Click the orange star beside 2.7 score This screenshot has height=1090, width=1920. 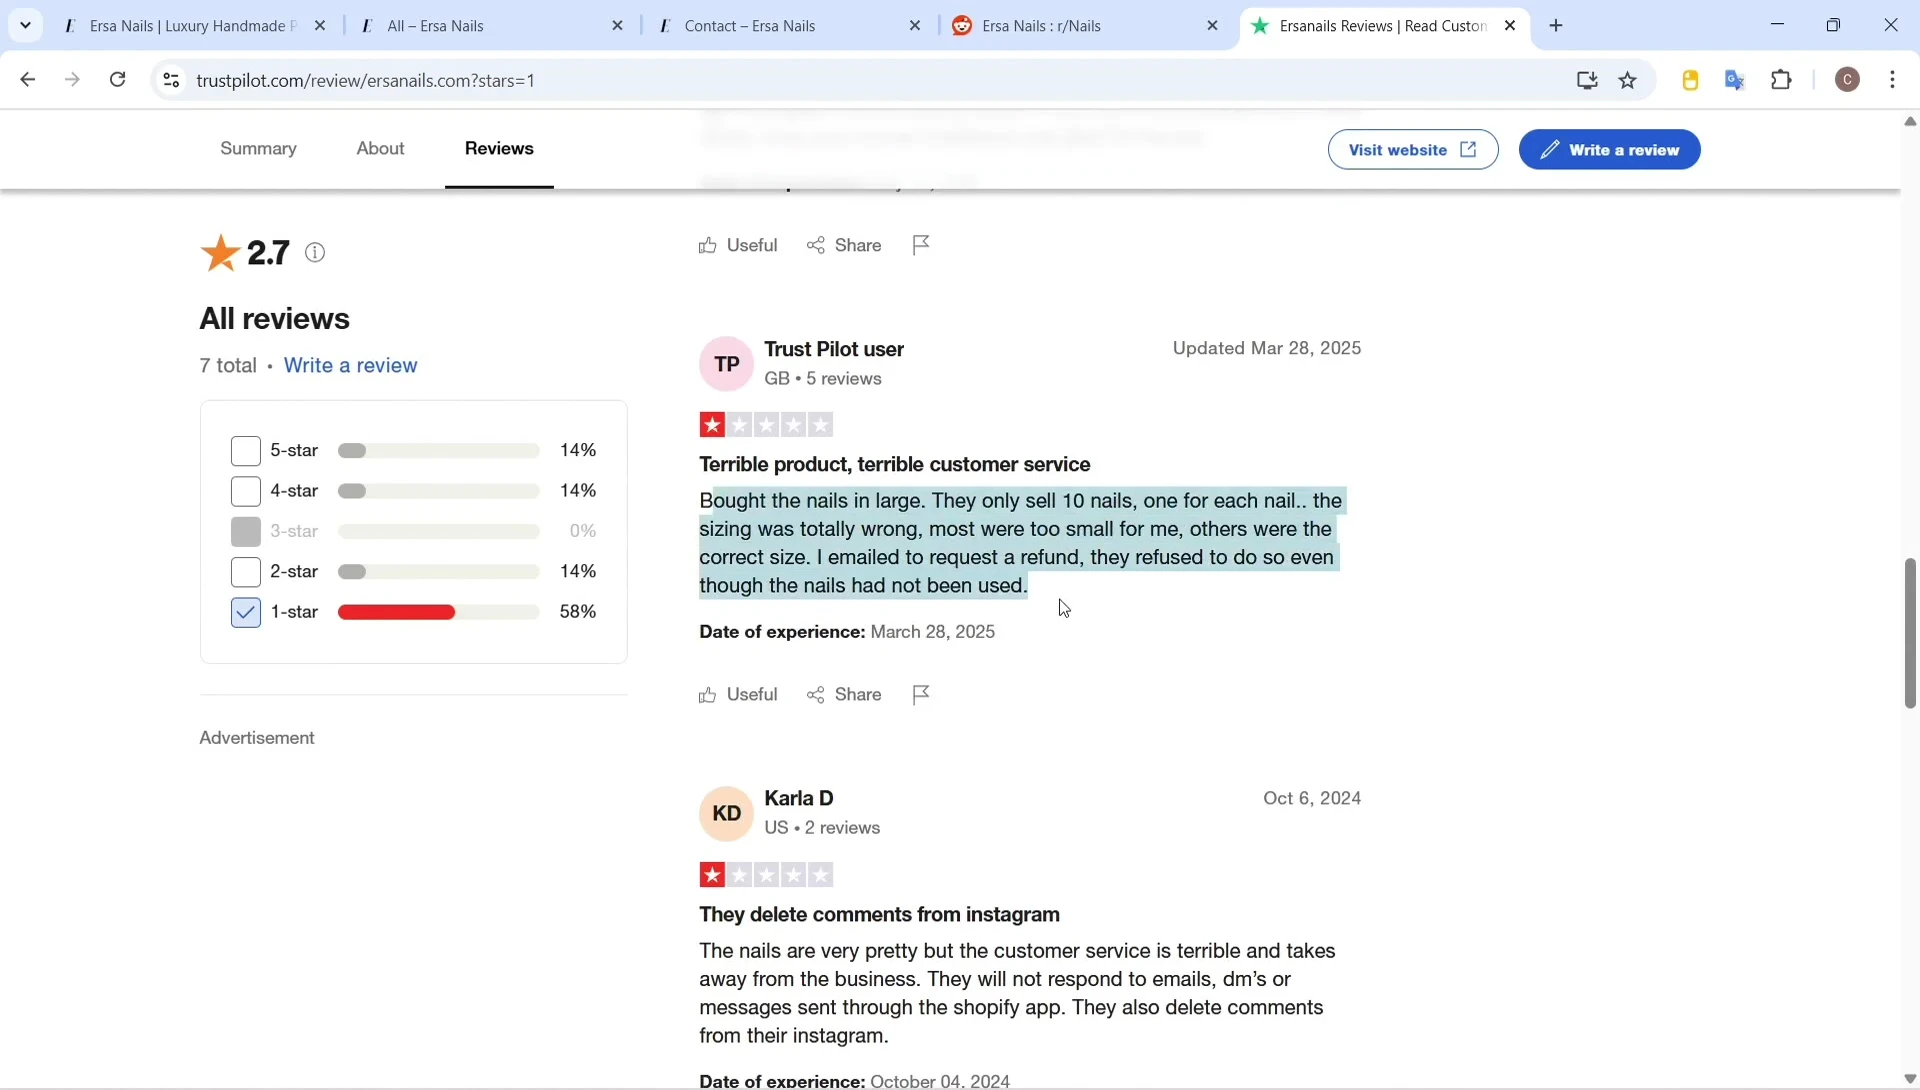220,253
